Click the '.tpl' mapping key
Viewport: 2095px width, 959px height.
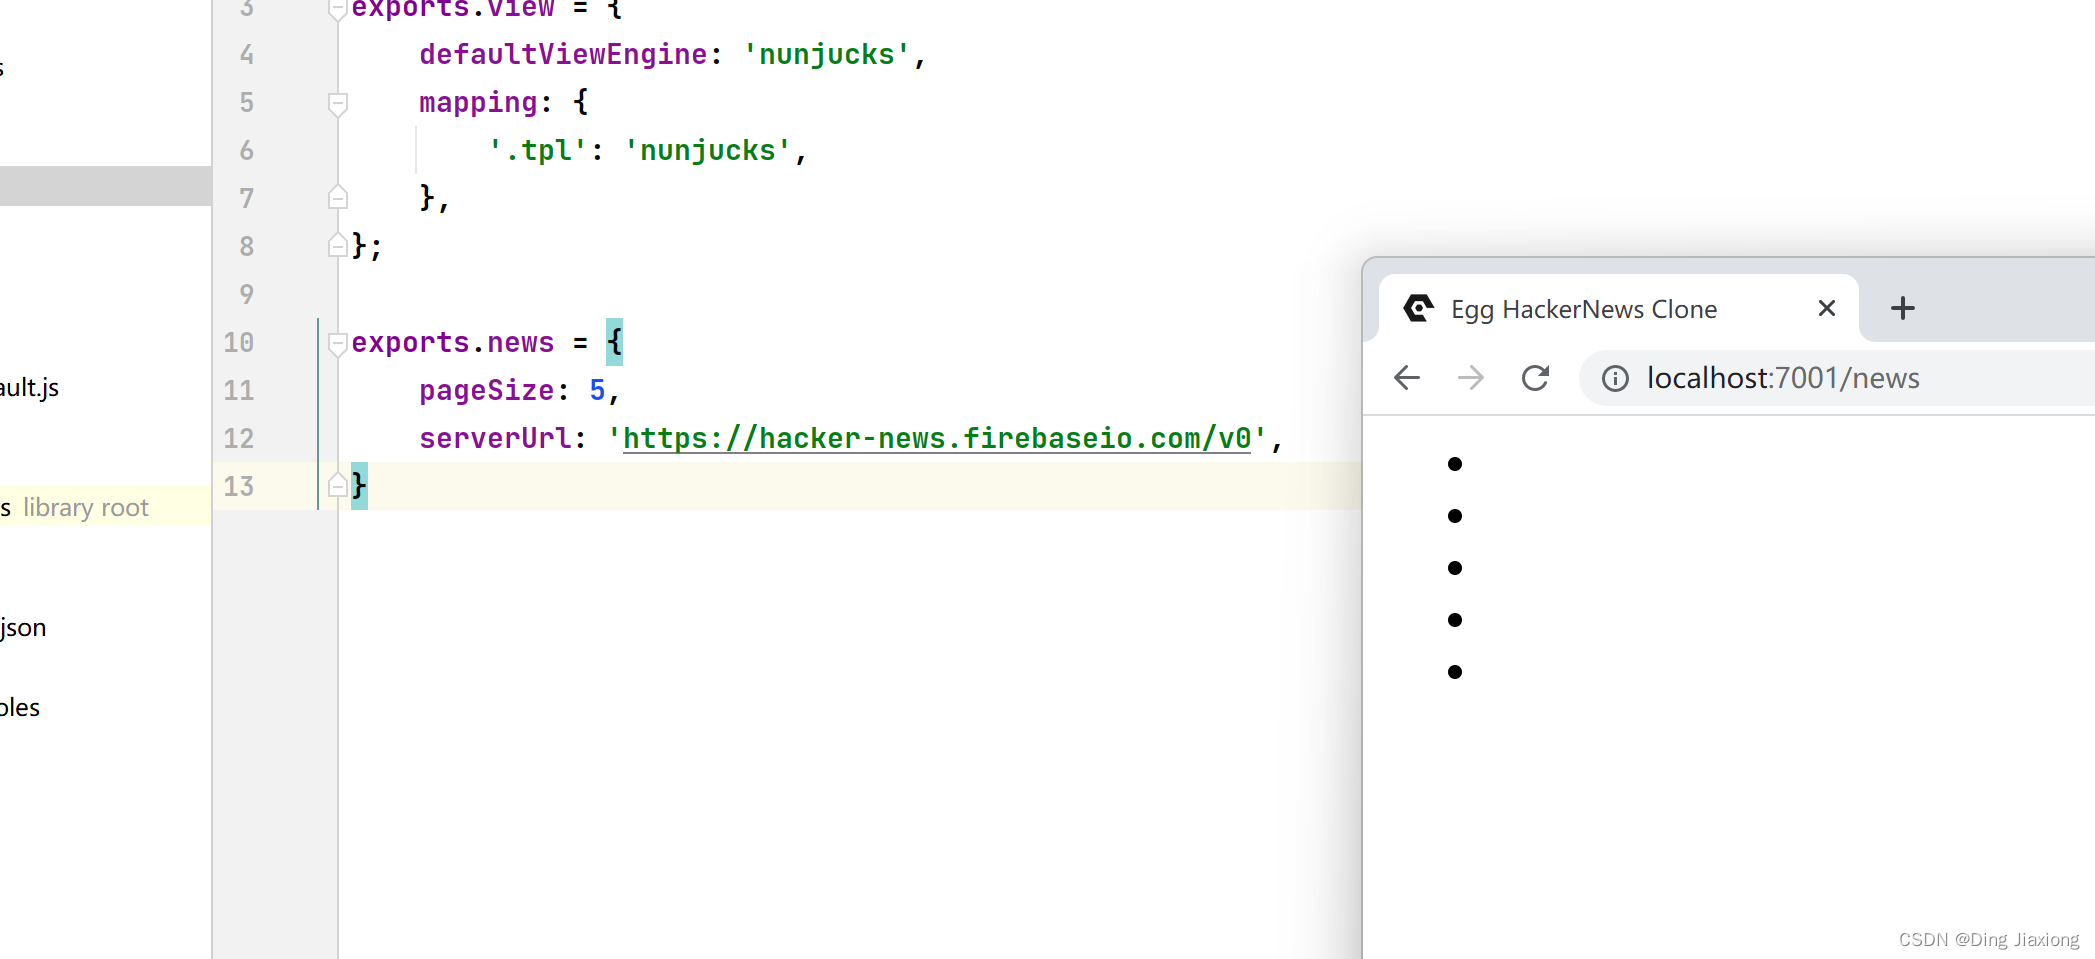[x=537, y=150]
